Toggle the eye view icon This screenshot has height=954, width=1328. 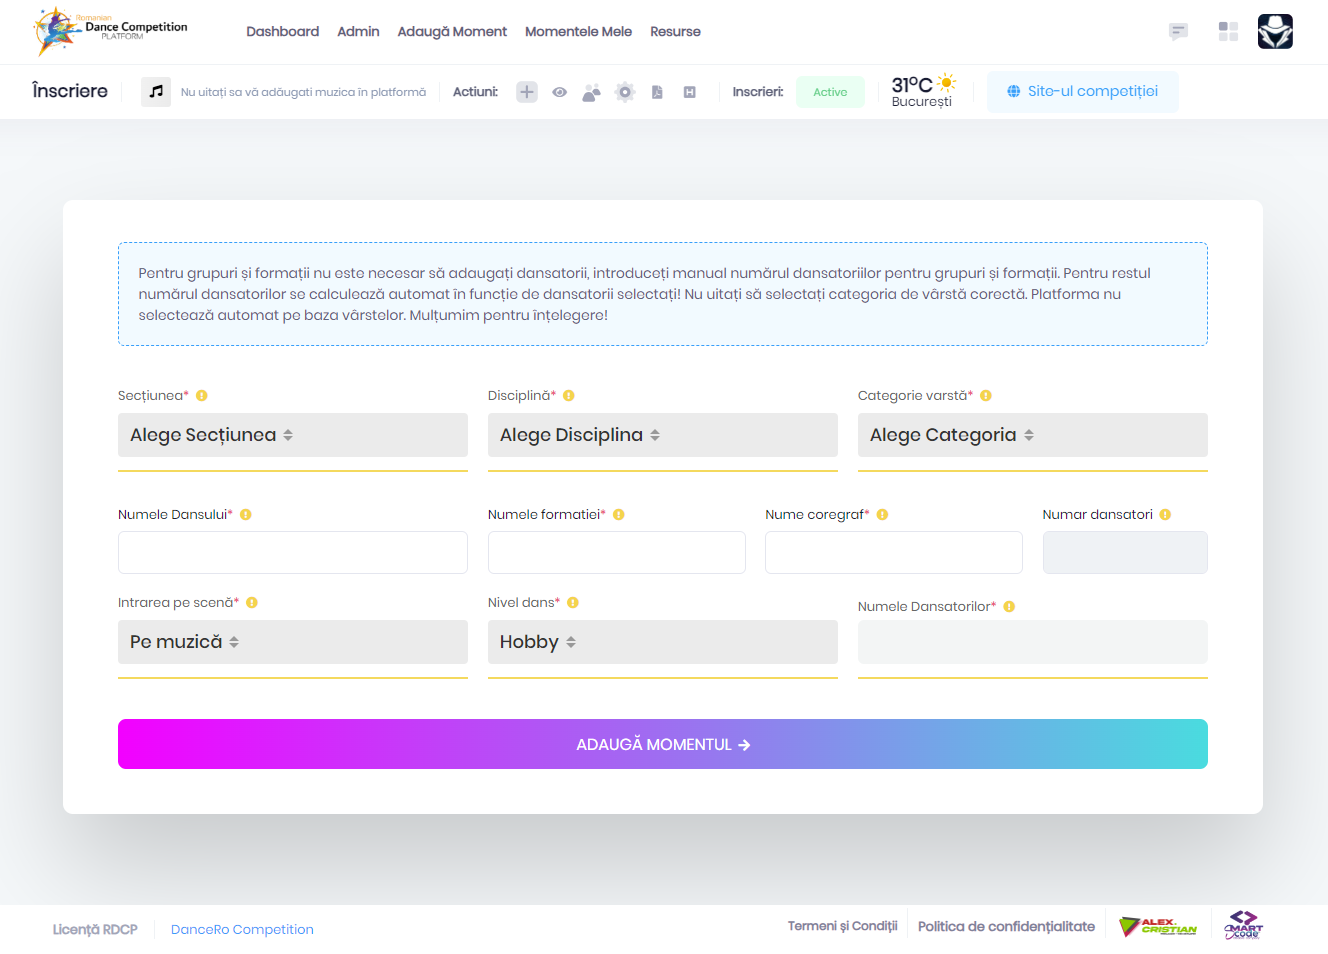pos(560,92)
